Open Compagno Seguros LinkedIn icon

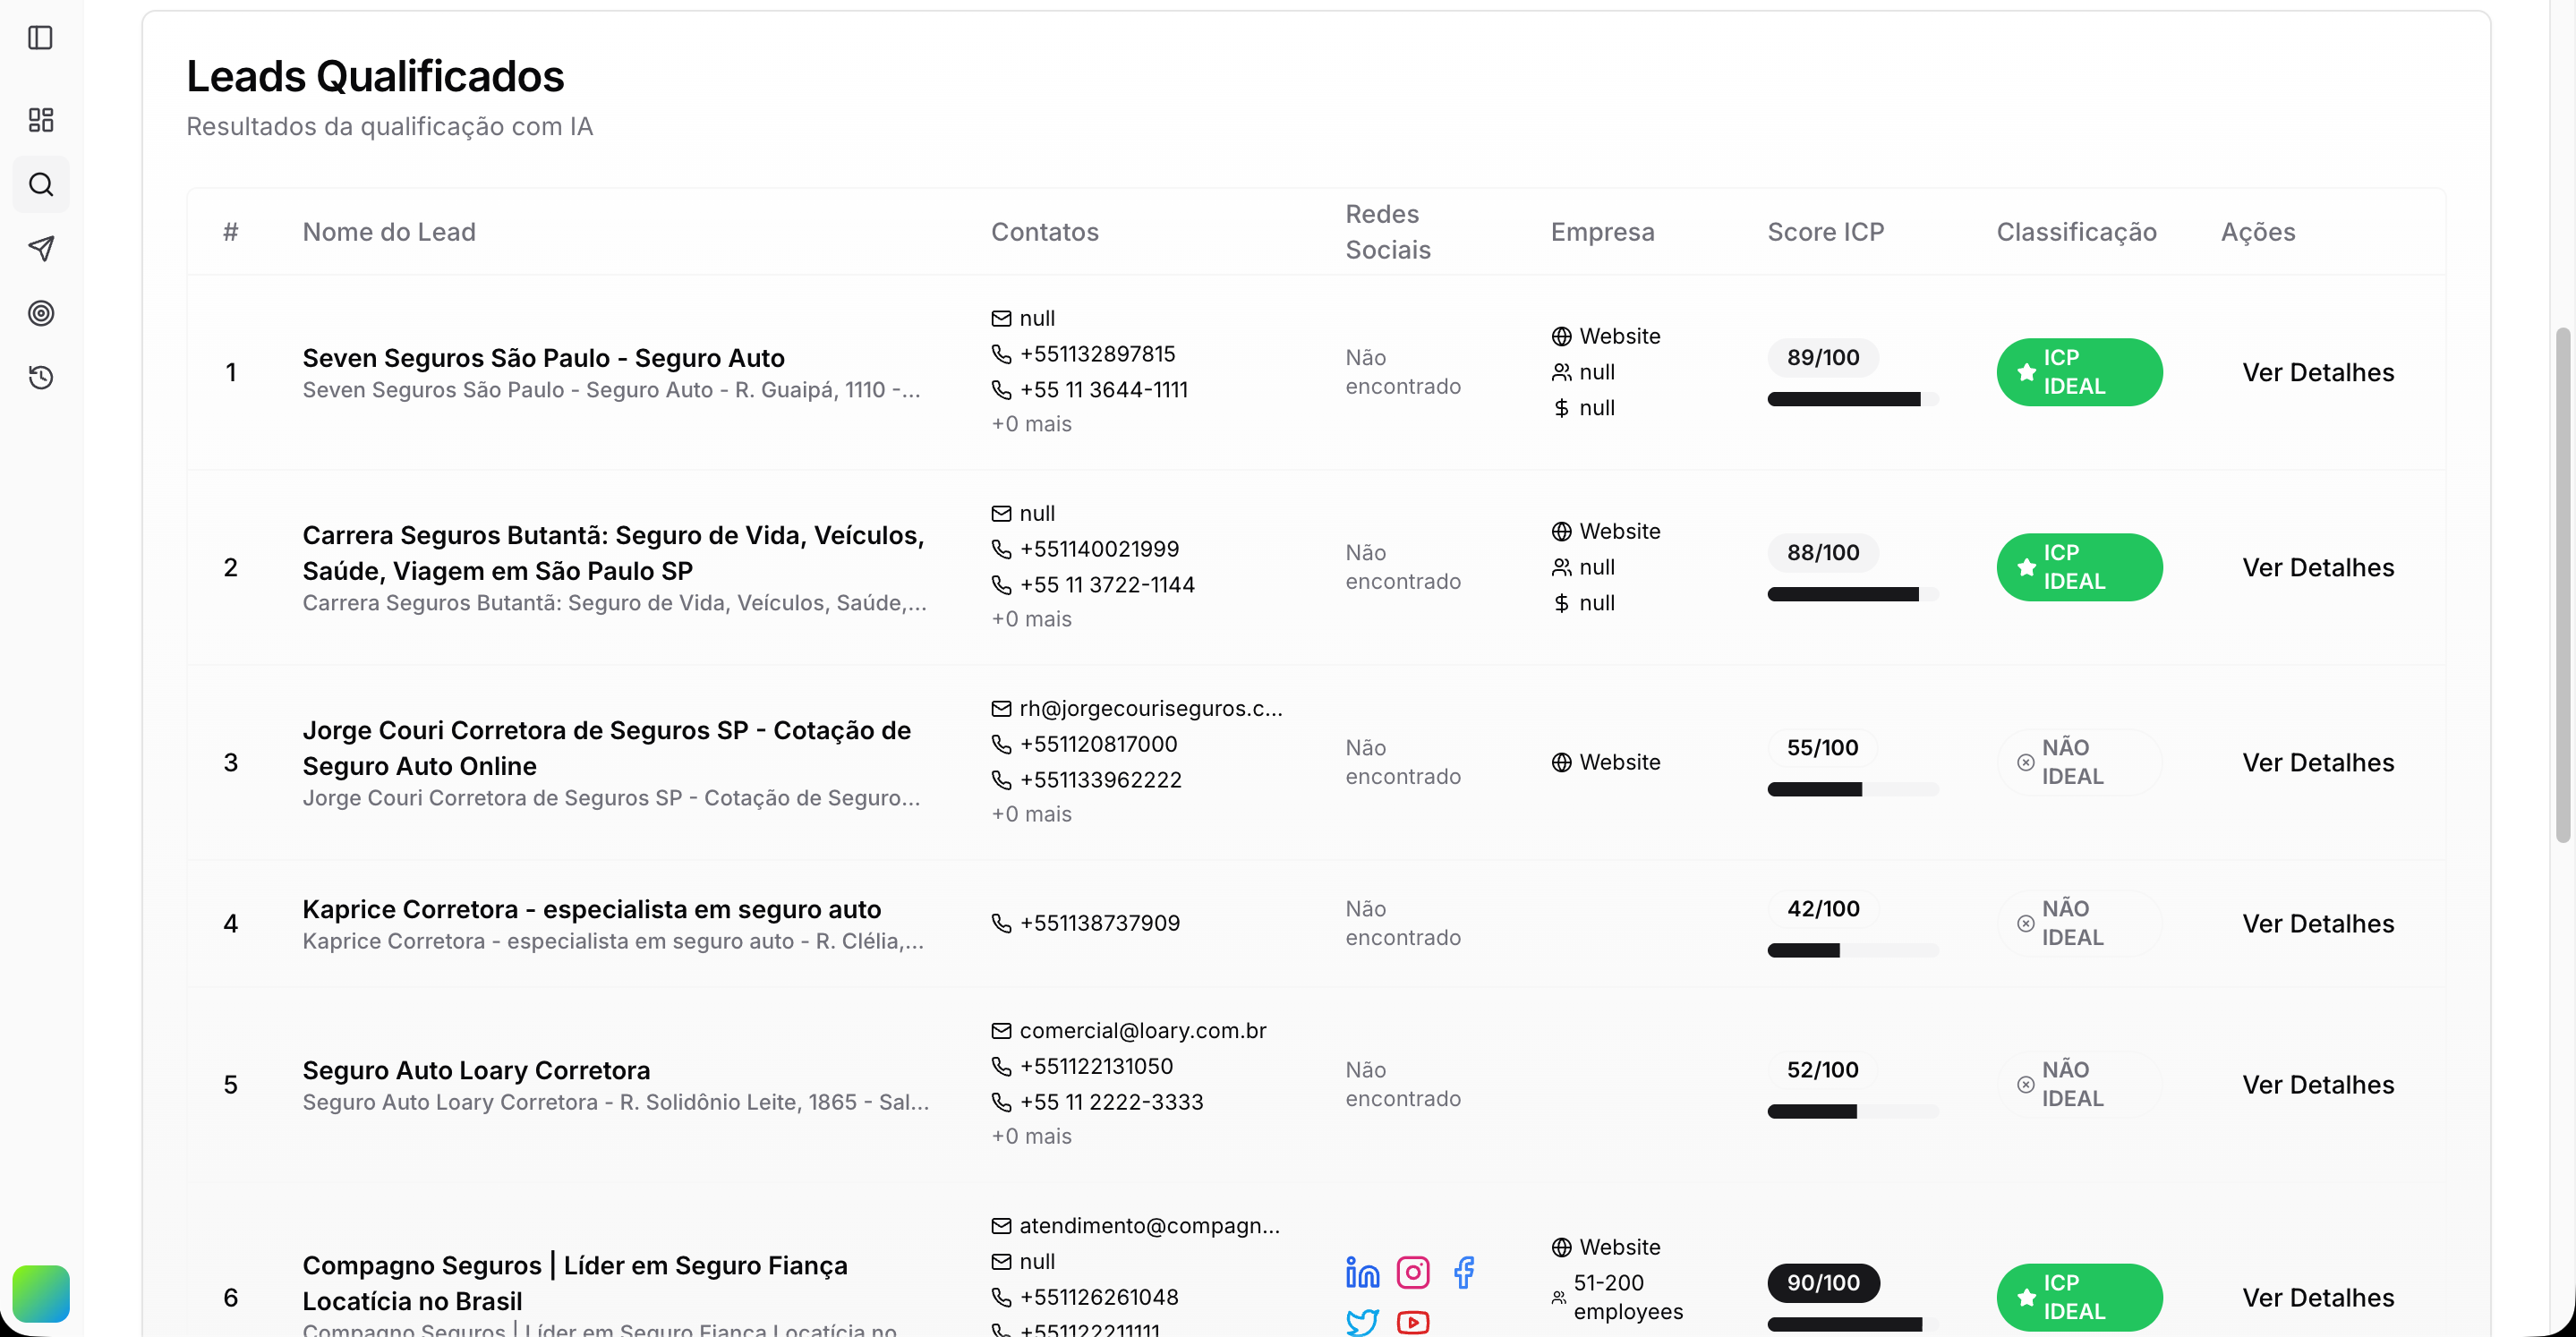(x=1362, y=1272)
